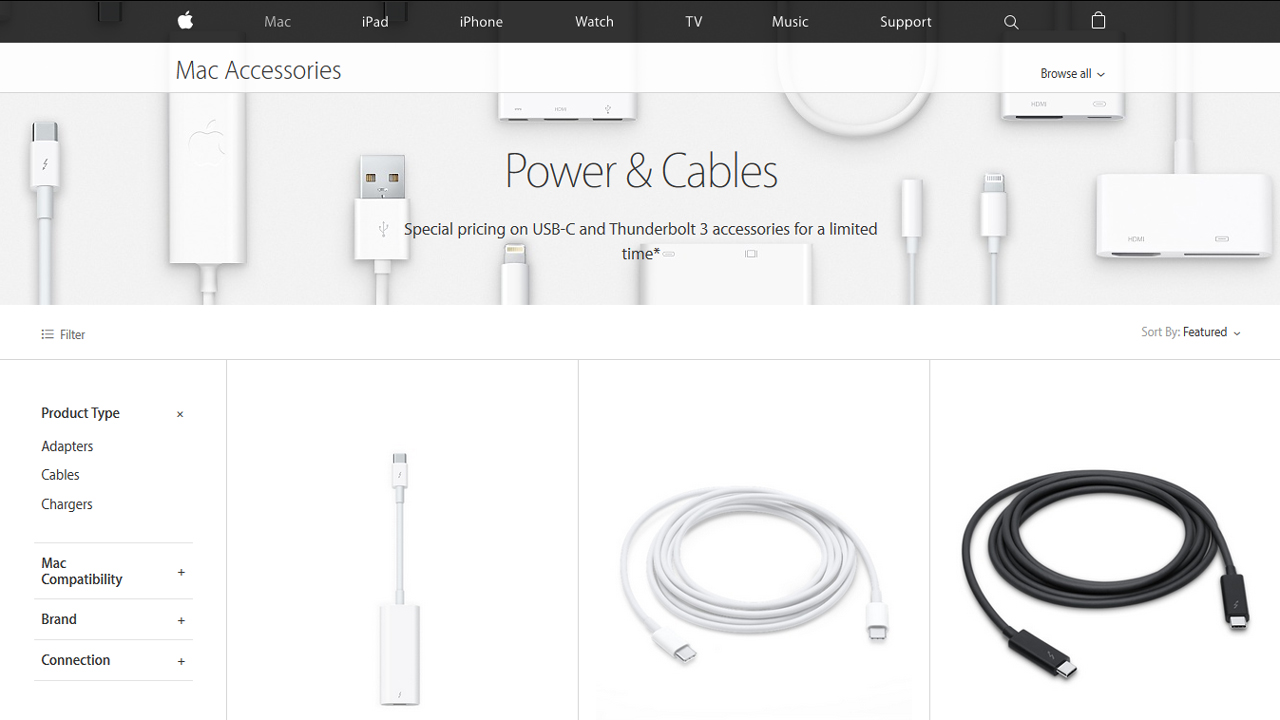1280x720 pixels.
Task: Filter by Cables product type
Action: point(60,475)
